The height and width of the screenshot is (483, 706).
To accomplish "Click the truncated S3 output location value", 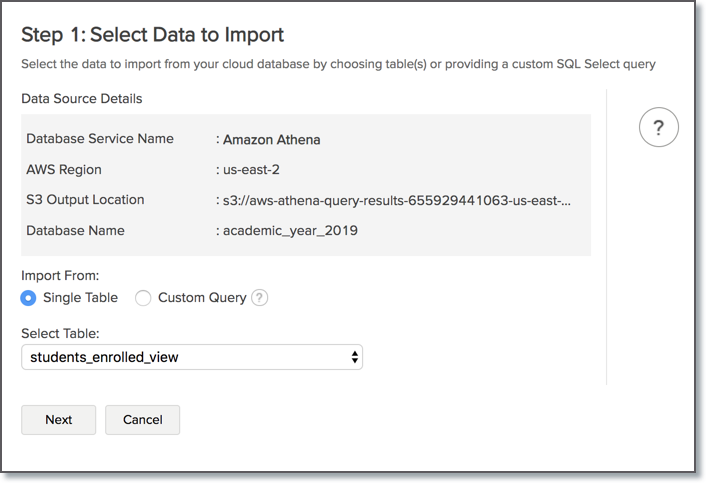I will (x=395, y=200).
